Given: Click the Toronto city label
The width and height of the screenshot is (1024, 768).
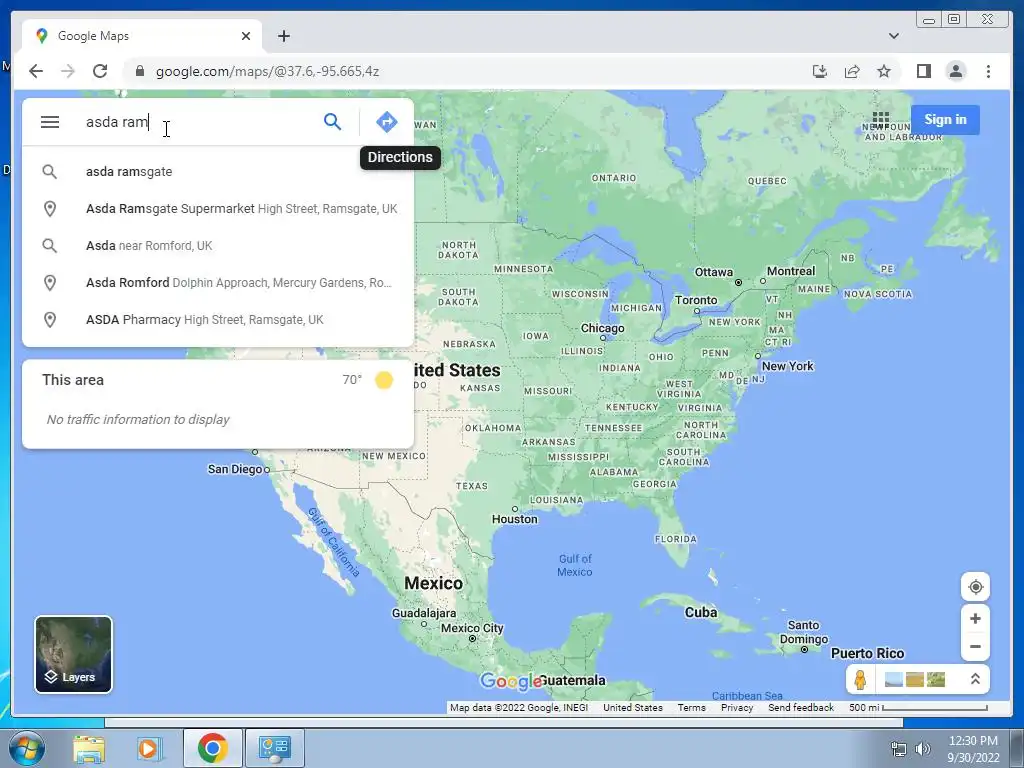Looking at the screenshot, I should pos(696,300).
